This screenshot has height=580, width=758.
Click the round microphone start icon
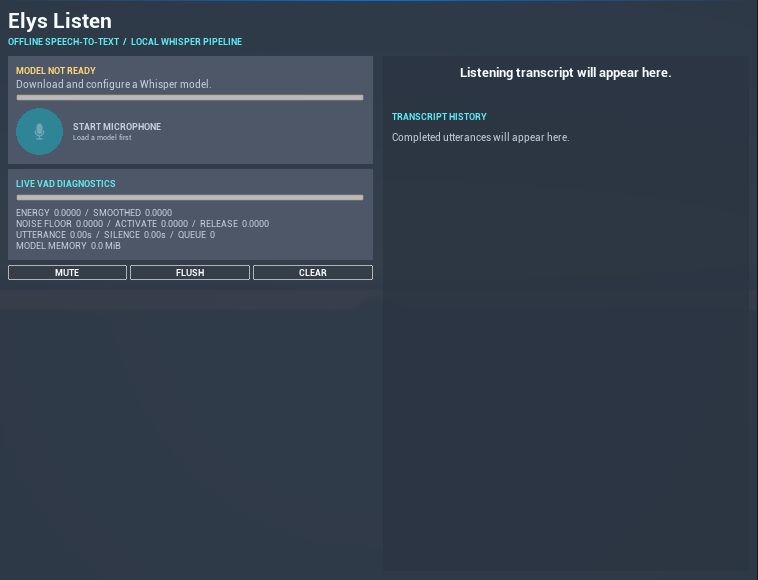[x=40, y=131]
